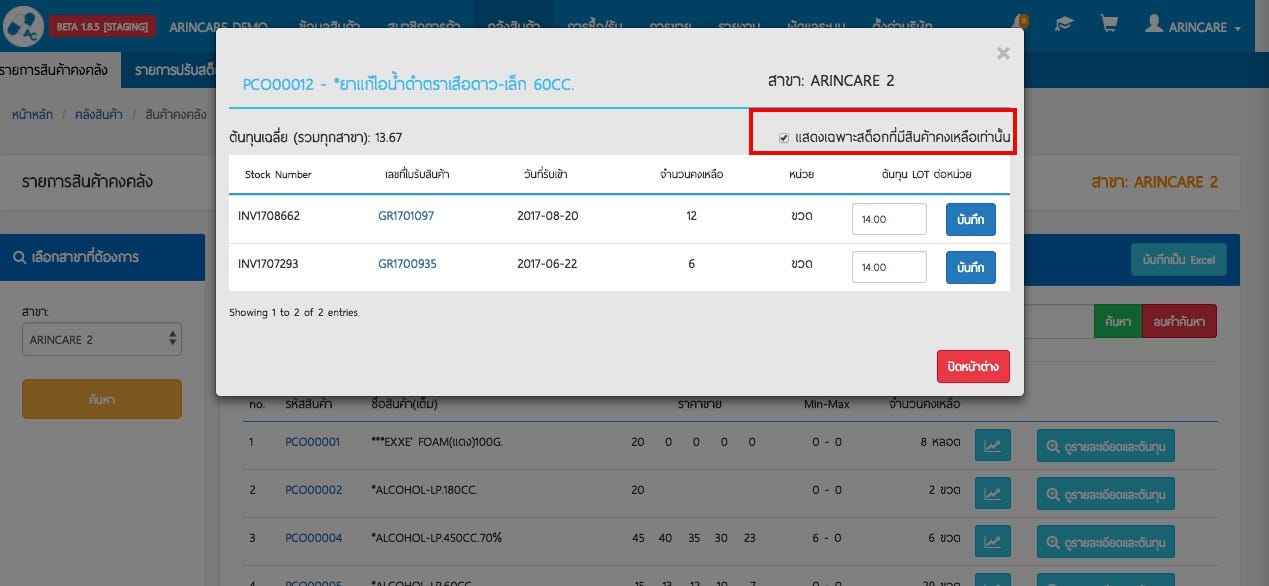Screen dimensions: 1269x586
Task: Open the ARINCARE user account menu
Action: [x=1194, y=27]
